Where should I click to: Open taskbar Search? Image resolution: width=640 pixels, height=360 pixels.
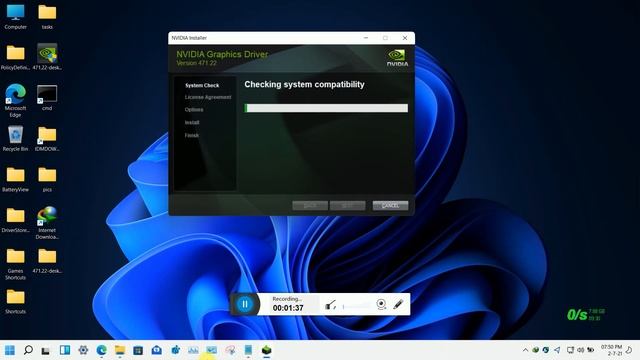click(x=28, y=350)
